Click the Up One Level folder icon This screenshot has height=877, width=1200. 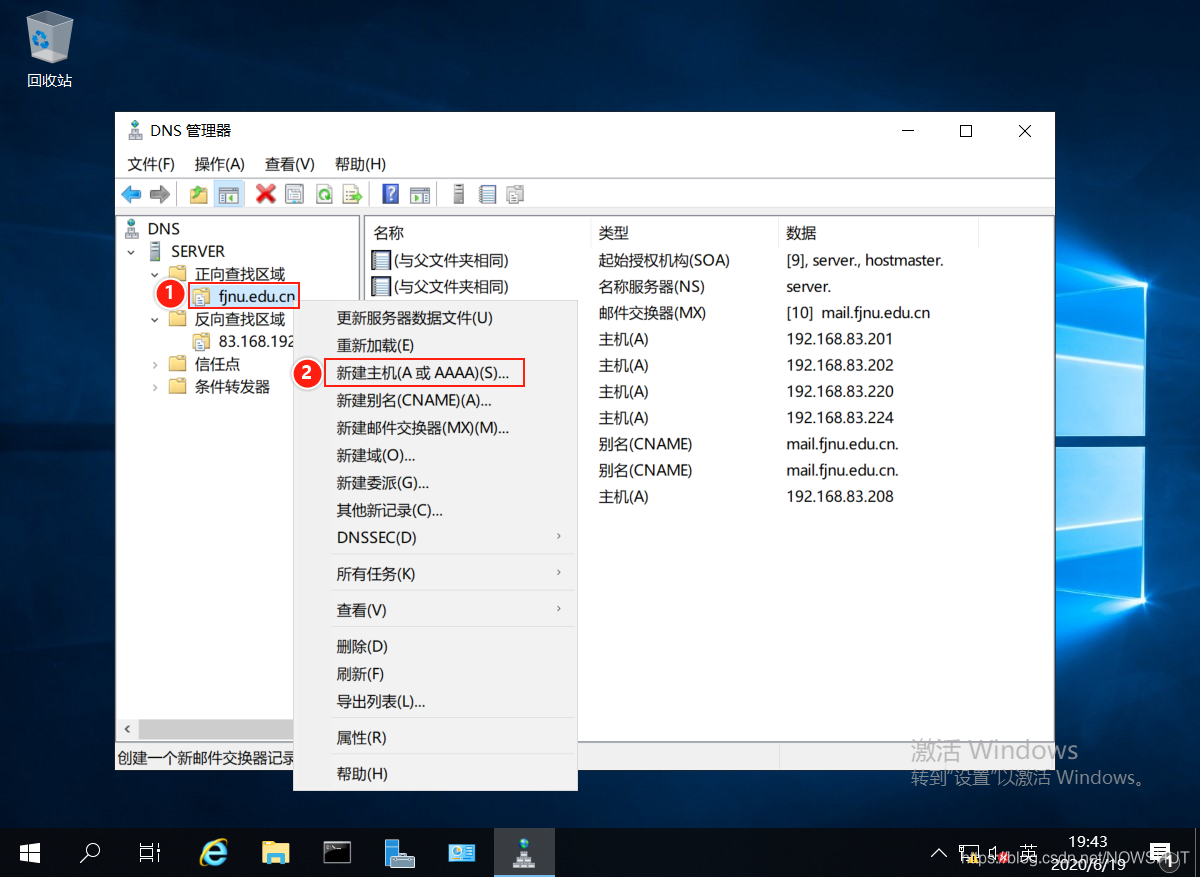tap(199, 194)
